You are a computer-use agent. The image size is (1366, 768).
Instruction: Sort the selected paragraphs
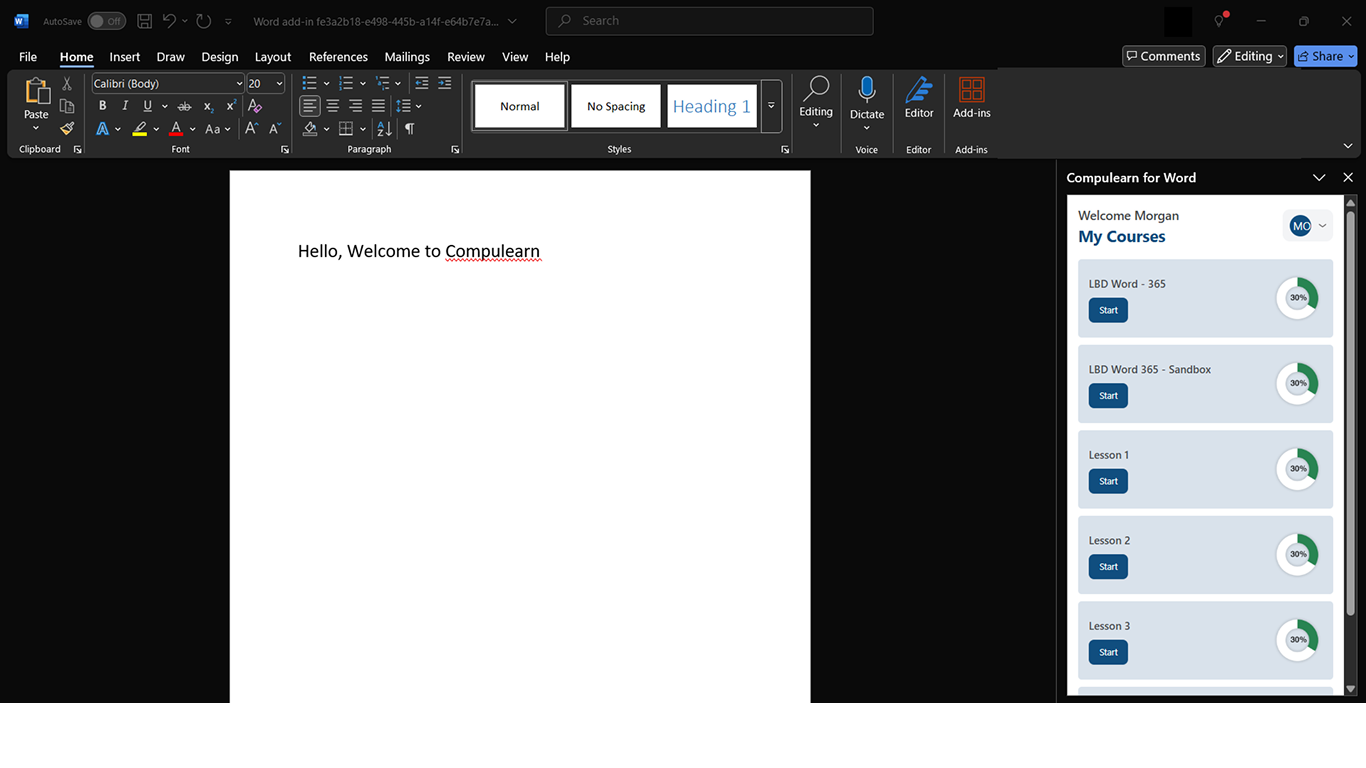coord(384,129)
